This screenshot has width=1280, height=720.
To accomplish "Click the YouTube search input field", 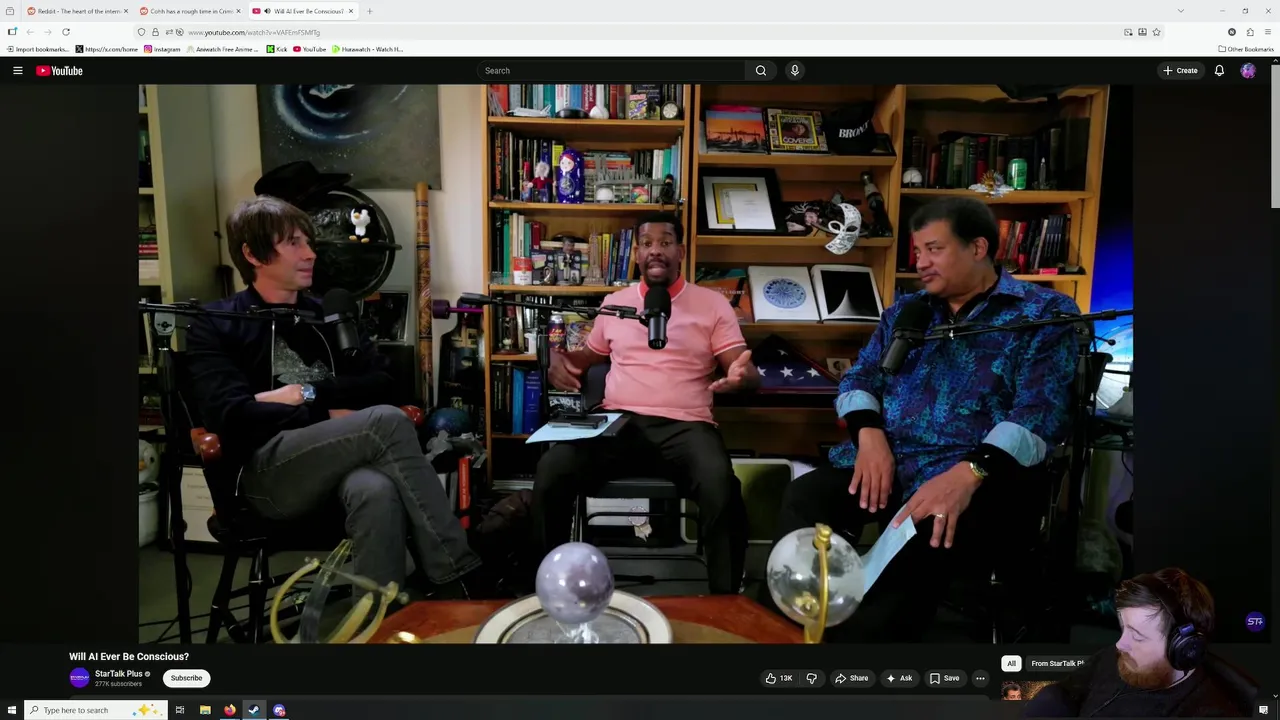I will click(611, 71).
